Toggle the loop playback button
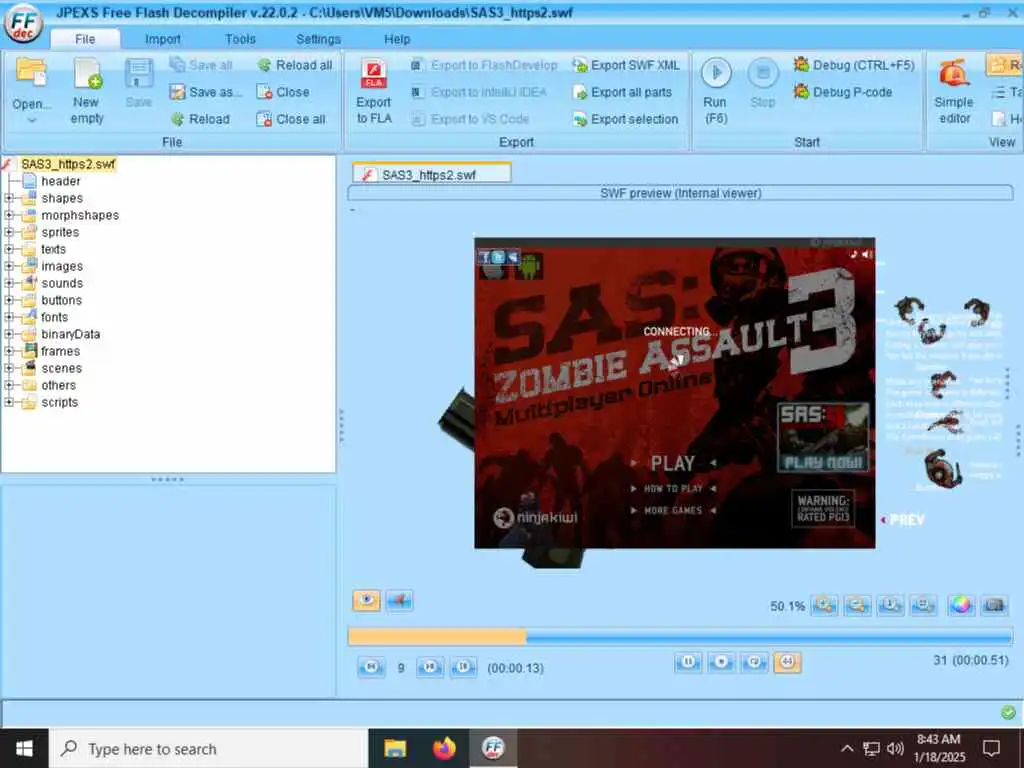 click(x=754, y=662)
